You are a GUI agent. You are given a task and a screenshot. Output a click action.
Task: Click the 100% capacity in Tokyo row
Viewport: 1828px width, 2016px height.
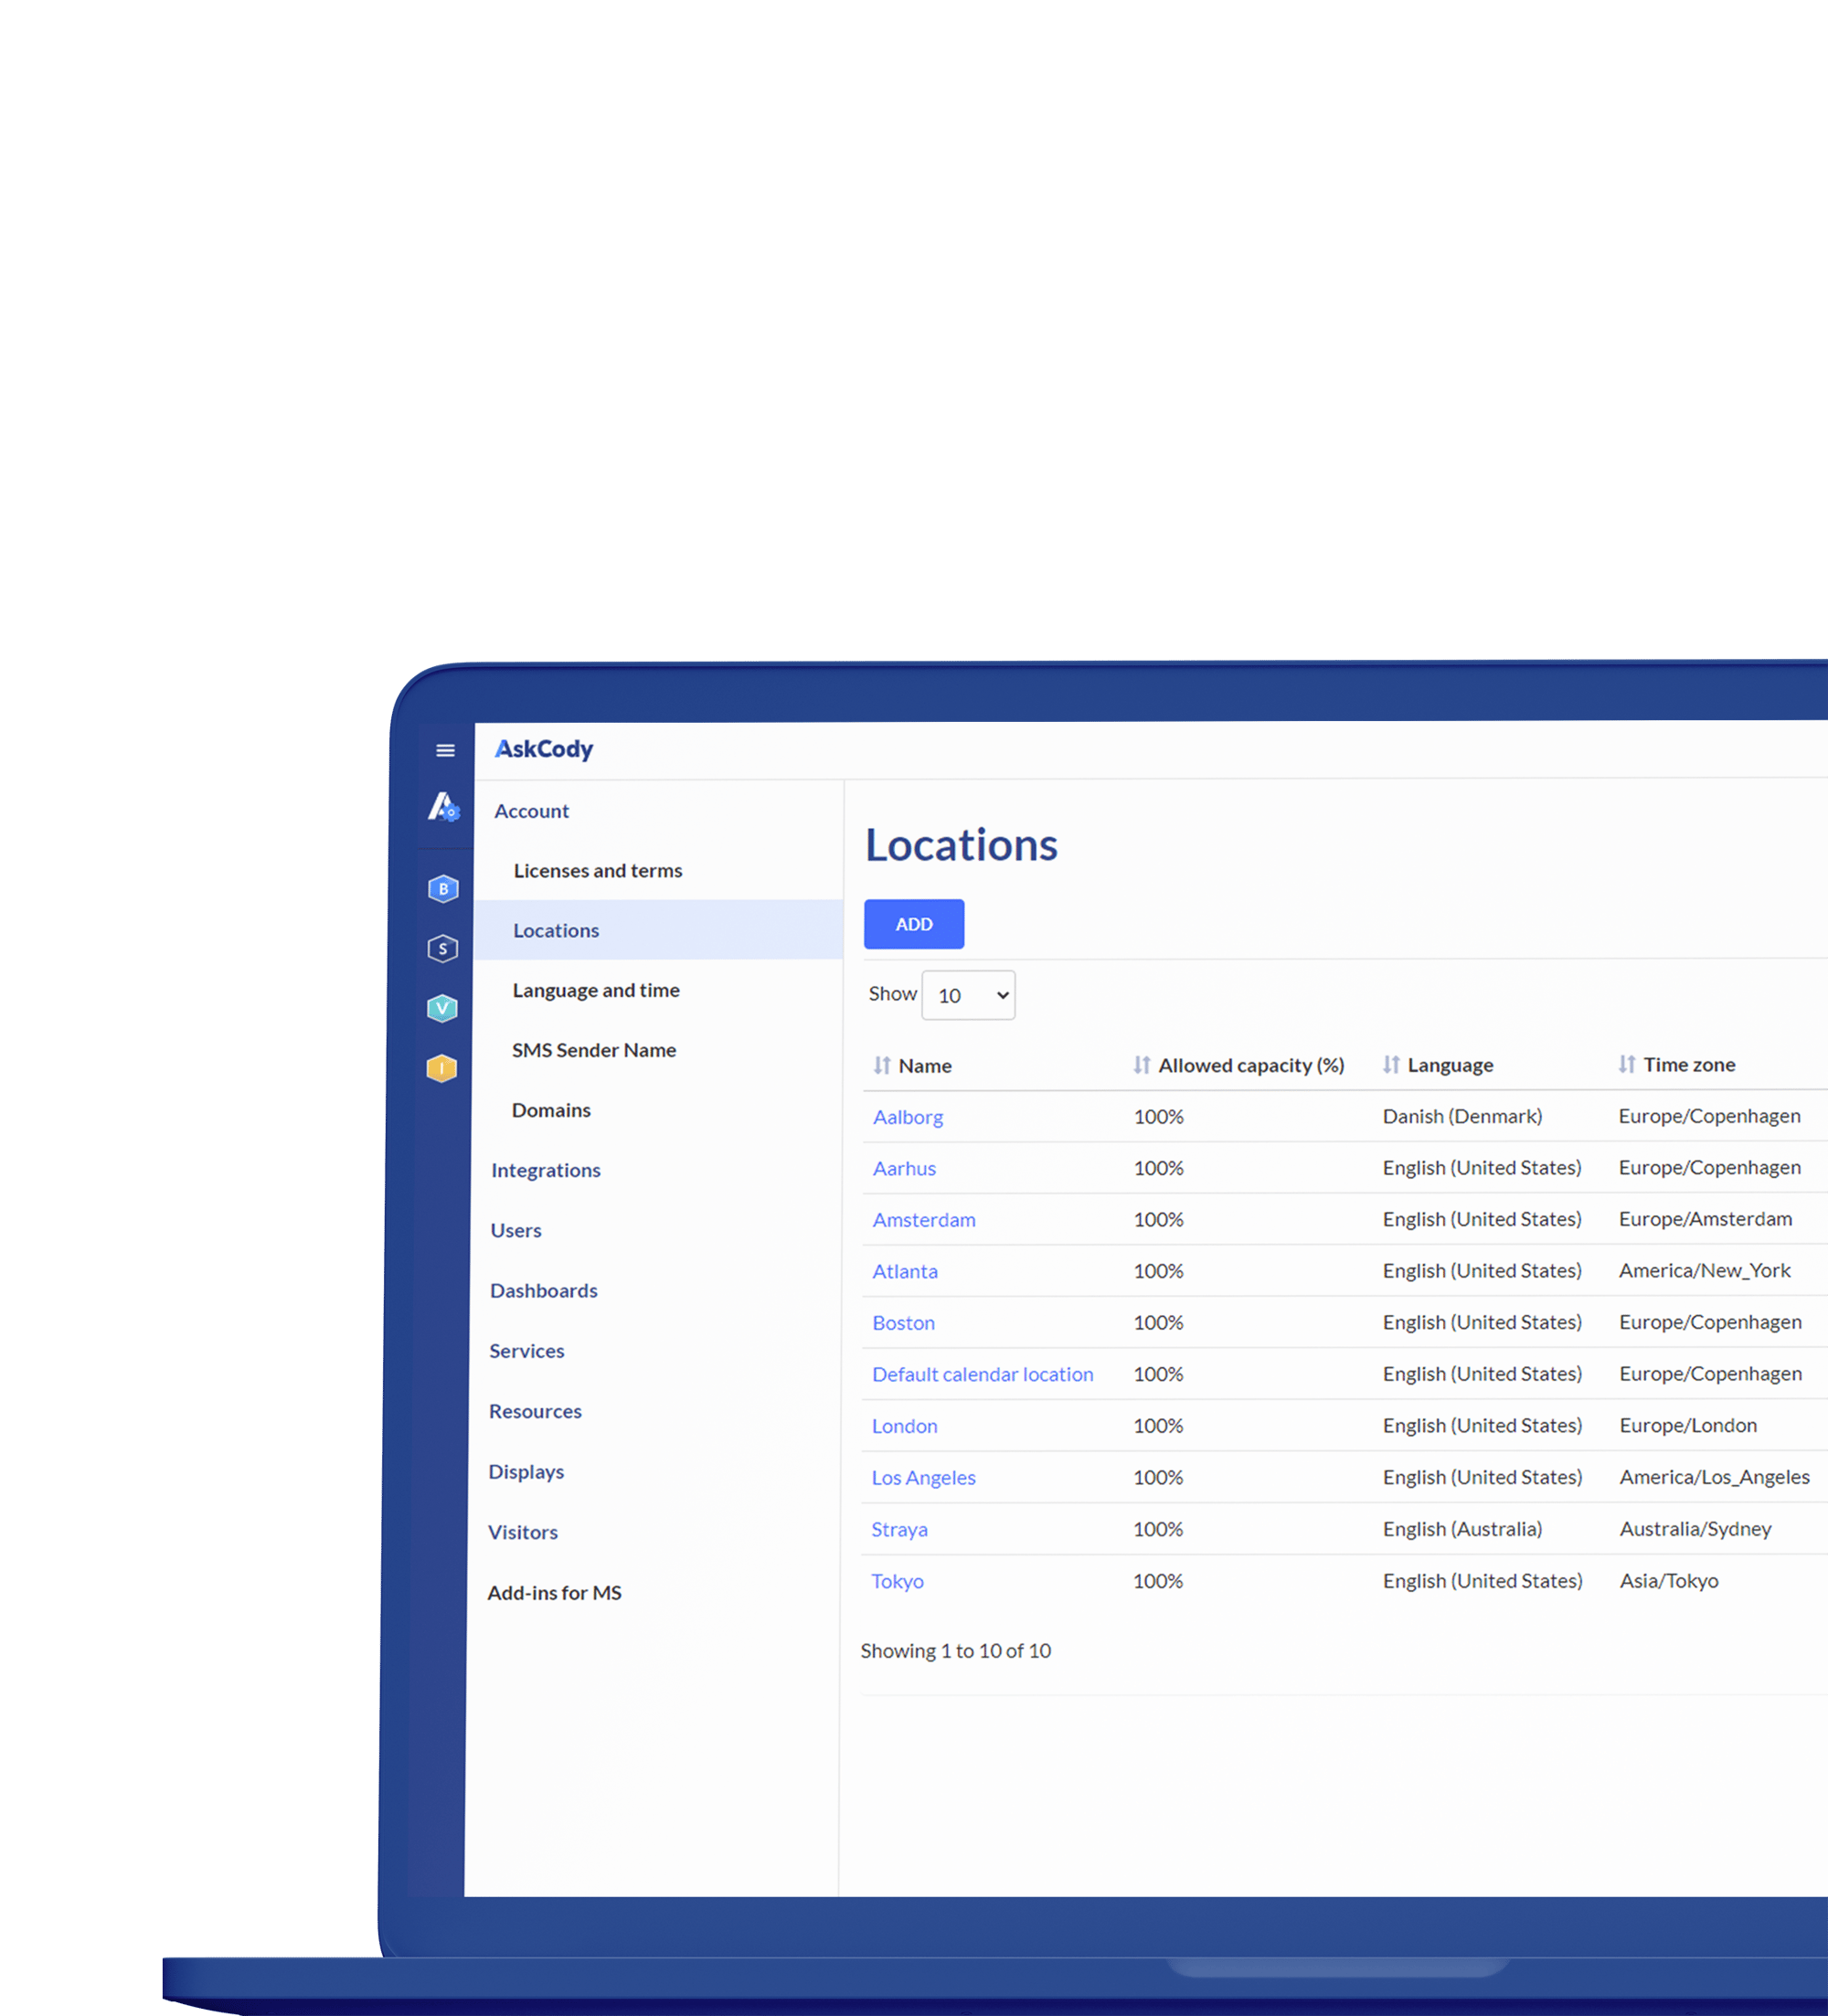(x=1158, y=1581)
